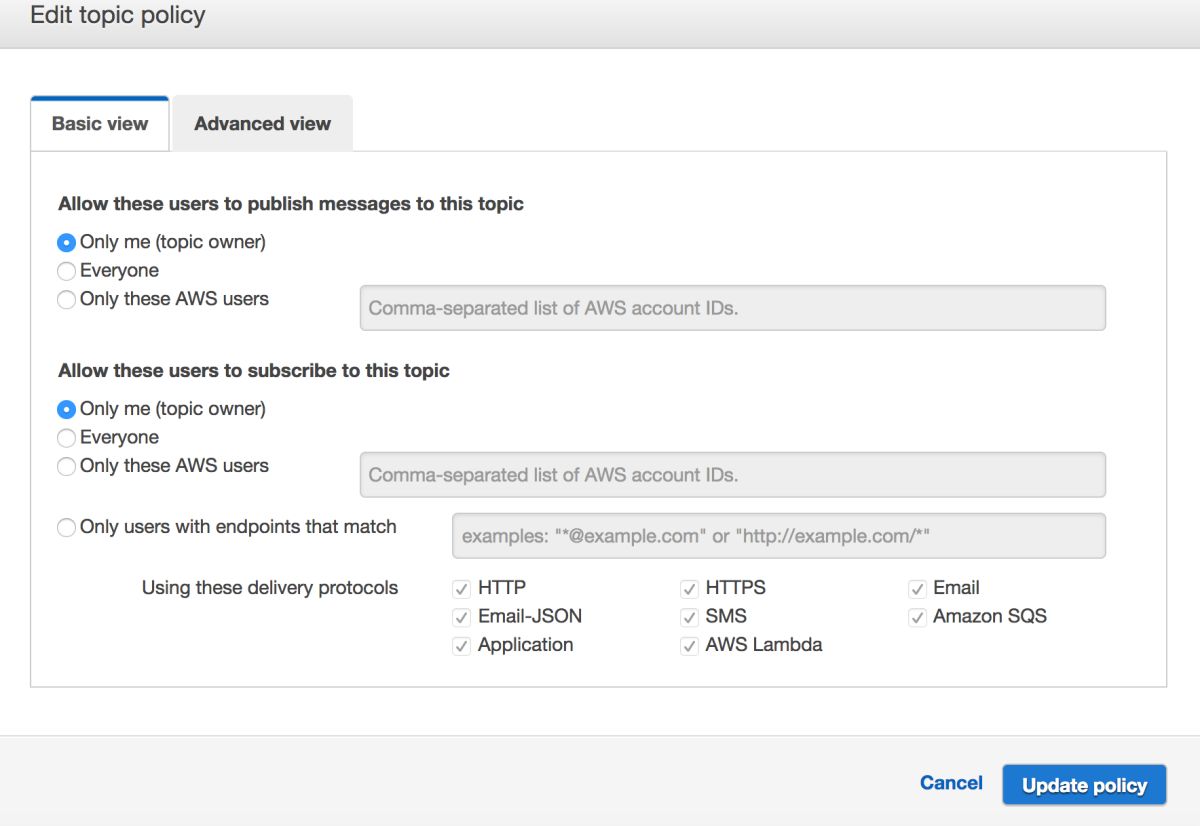Image resolution: width=1200 pixels, height=826 pixels.
Task: Toggle the HTTP delivery protocol checkbox
Action: [462, 588]
